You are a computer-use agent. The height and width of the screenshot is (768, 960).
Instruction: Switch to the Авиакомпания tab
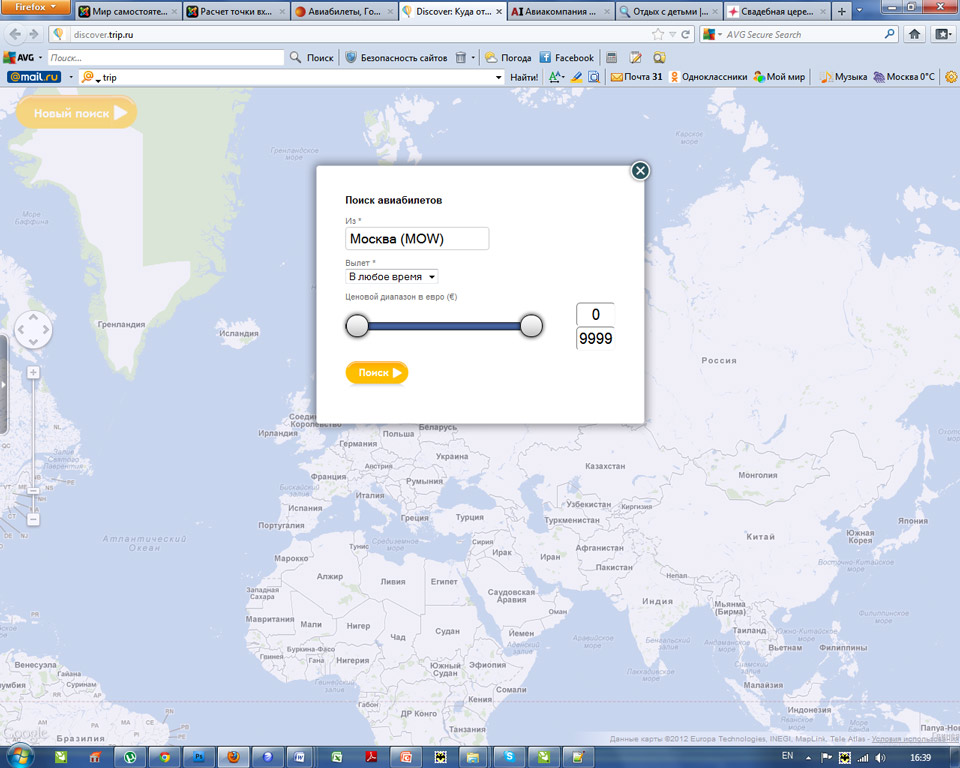click(x=560, y=11)
